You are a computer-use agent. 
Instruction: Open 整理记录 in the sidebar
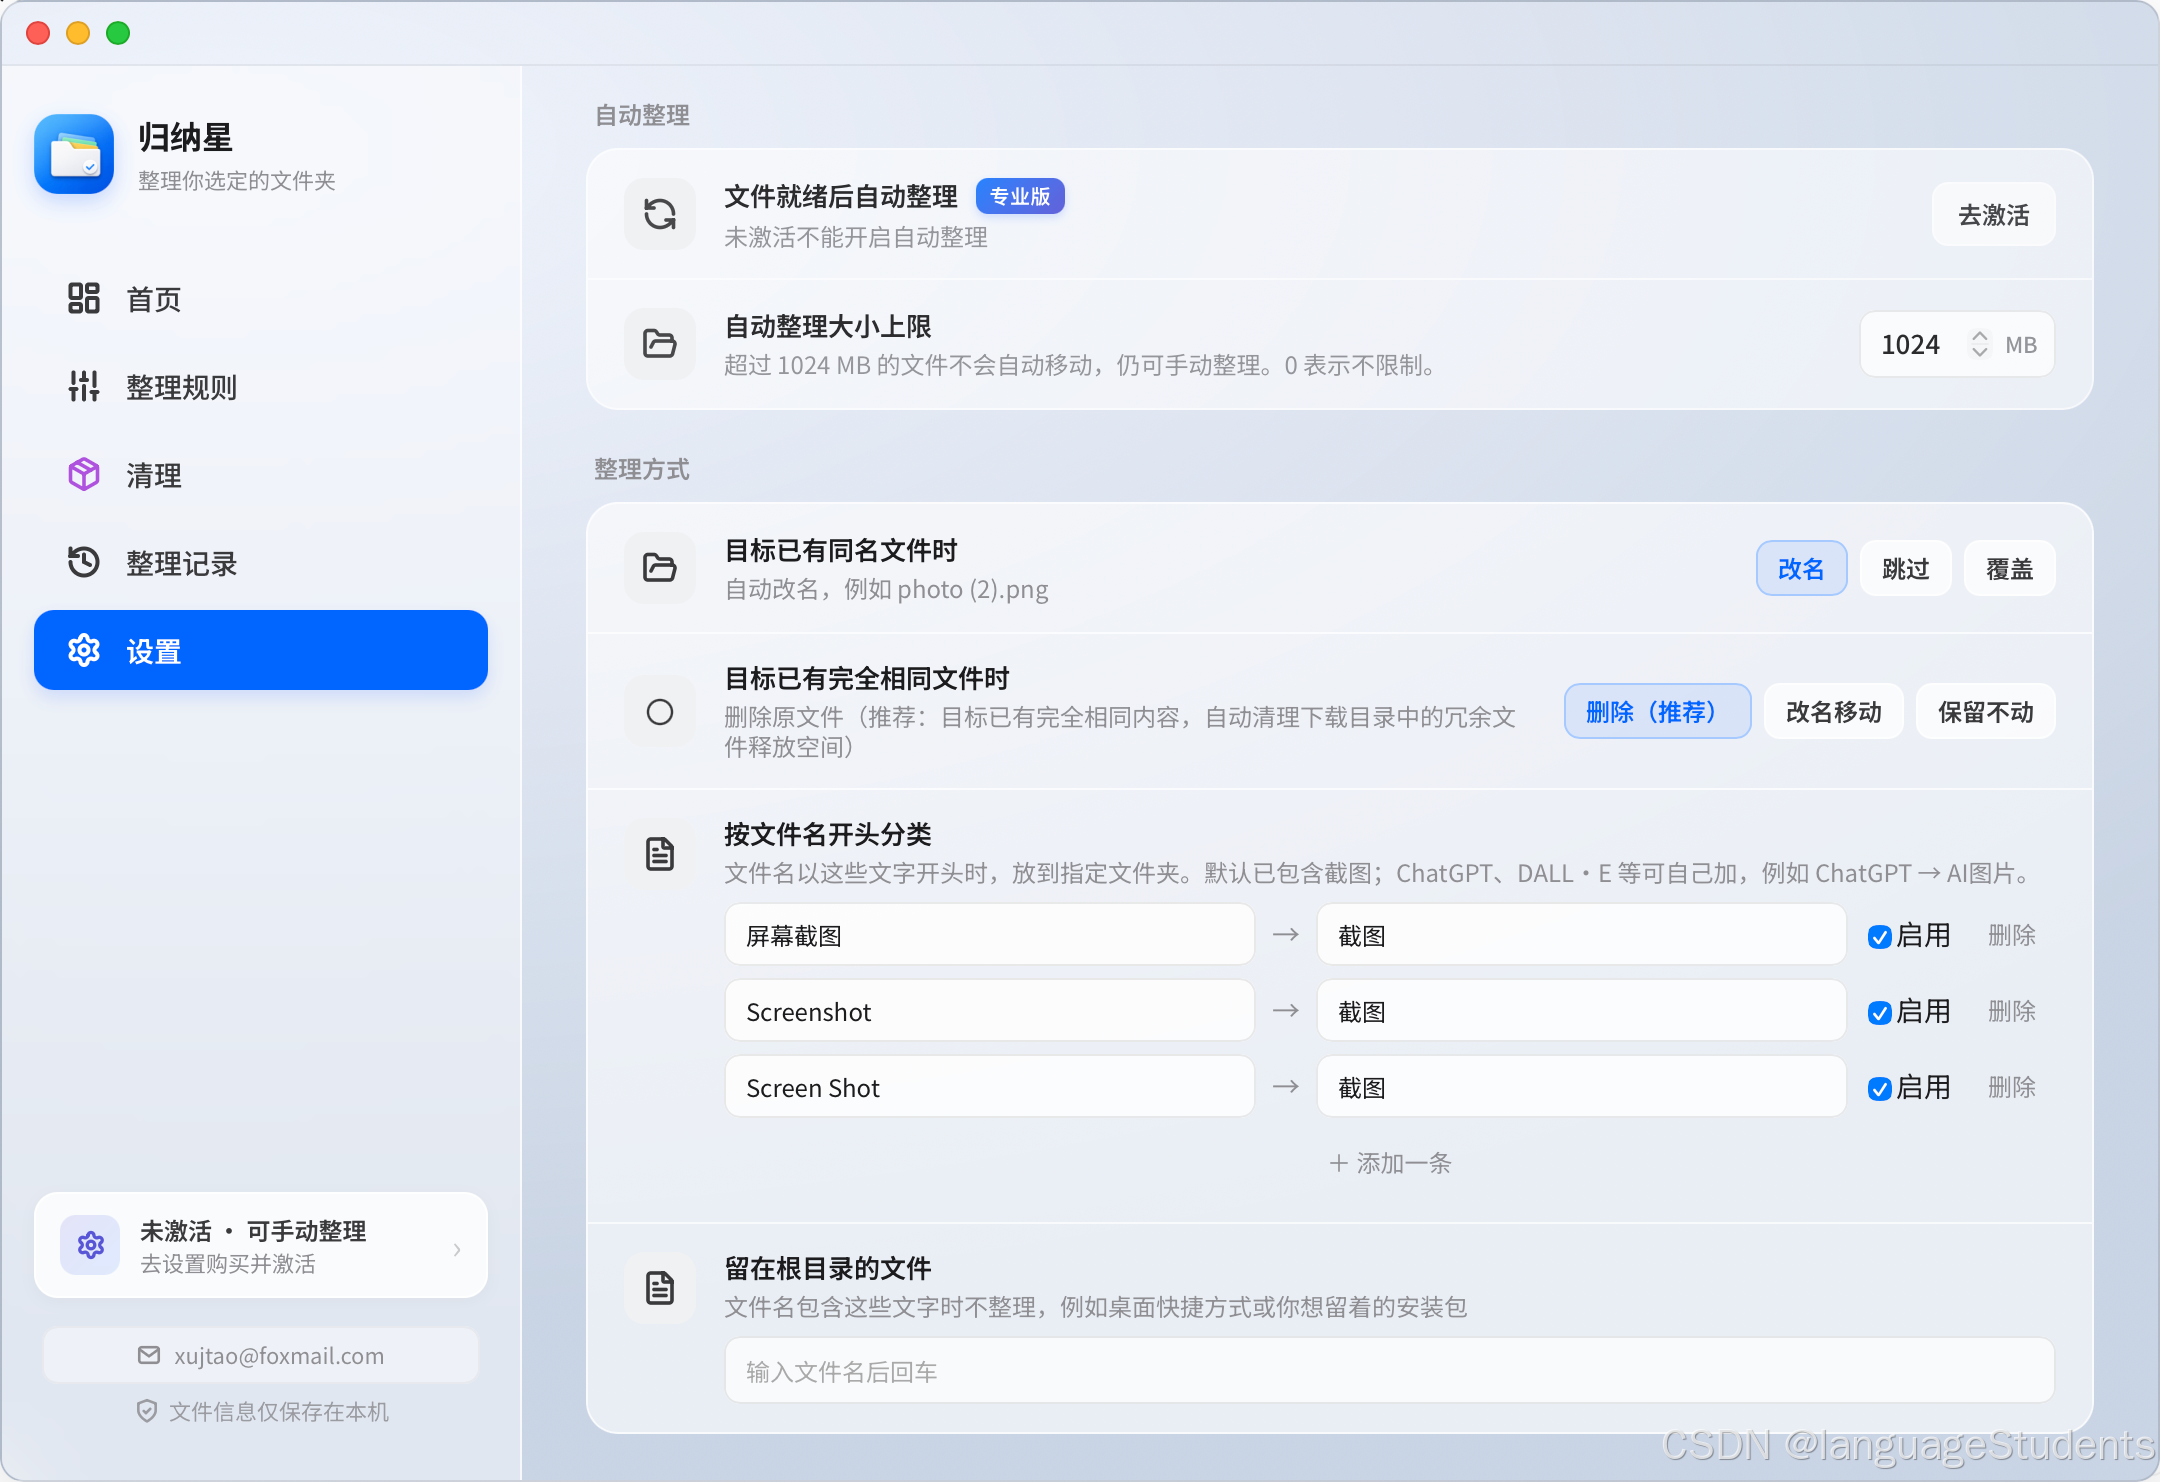[x=261, y=562]
